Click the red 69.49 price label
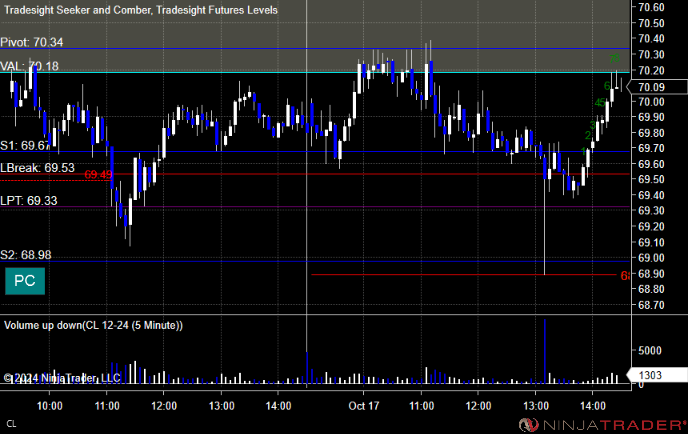Image resolution: width=688 pixels, height=434 pixels. (98, 175)
